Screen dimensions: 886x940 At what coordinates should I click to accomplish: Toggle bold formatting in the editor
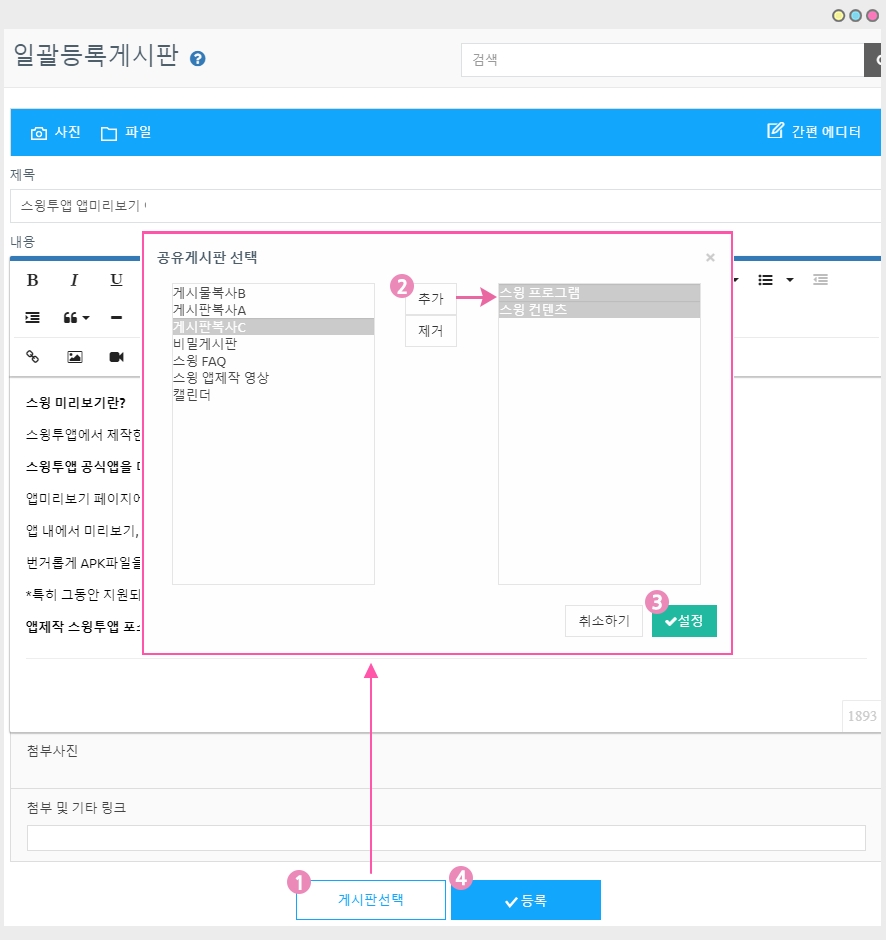pos(32,280)
